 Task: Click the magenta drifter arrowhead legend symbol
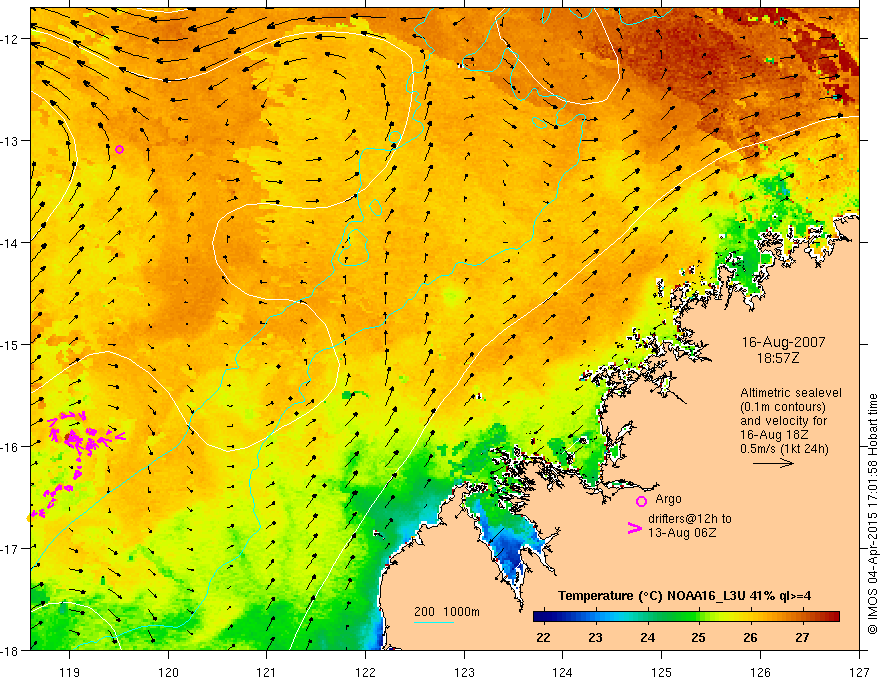pyautogui.click(x=635, y=528)
